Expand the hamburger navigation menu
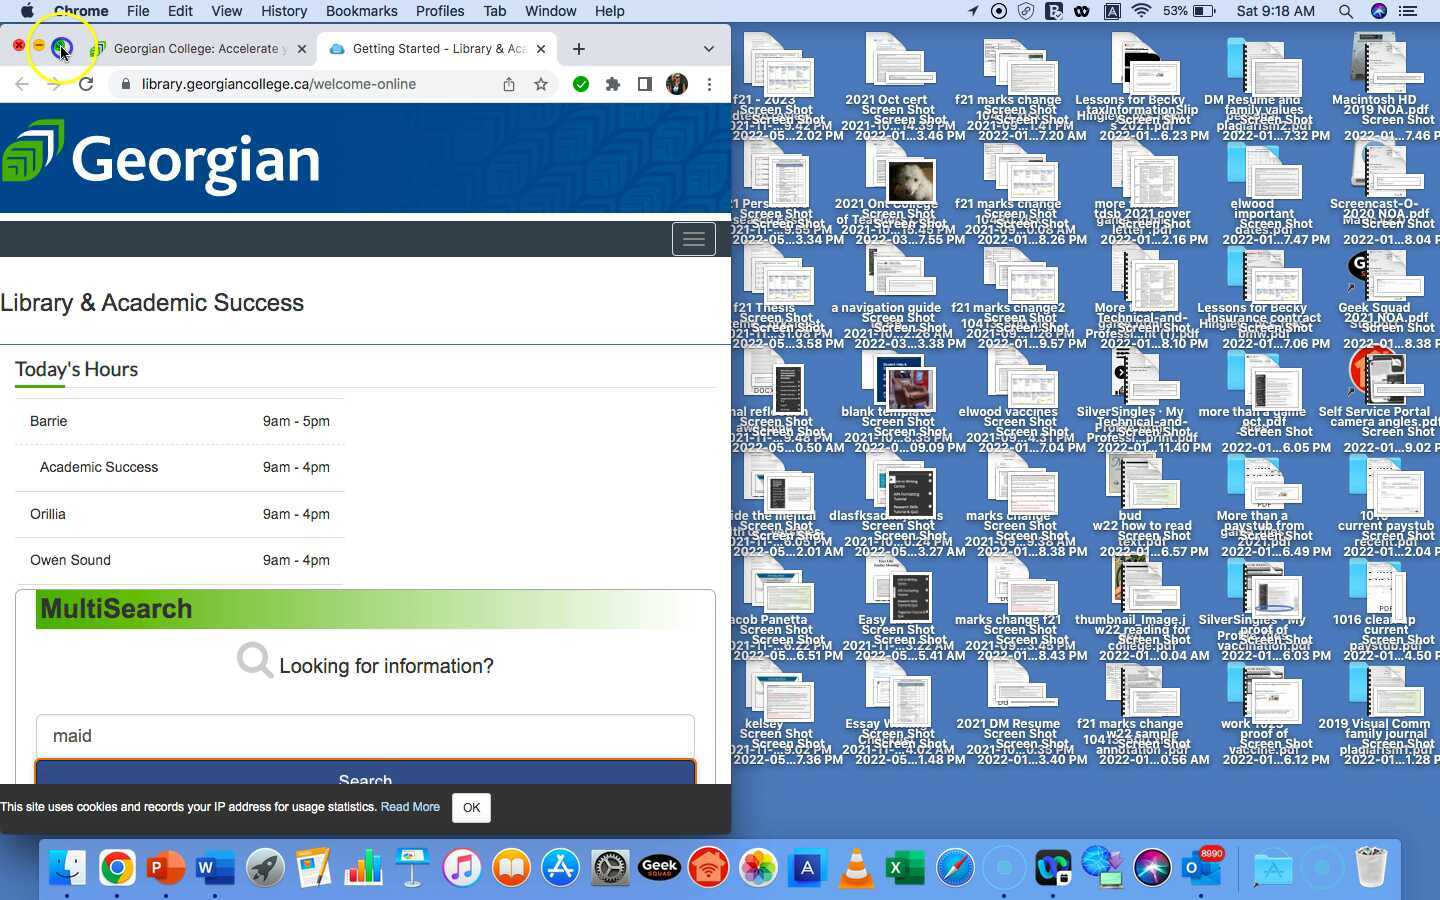Viewport: 1440px width, 900px height. coord(694,239)
